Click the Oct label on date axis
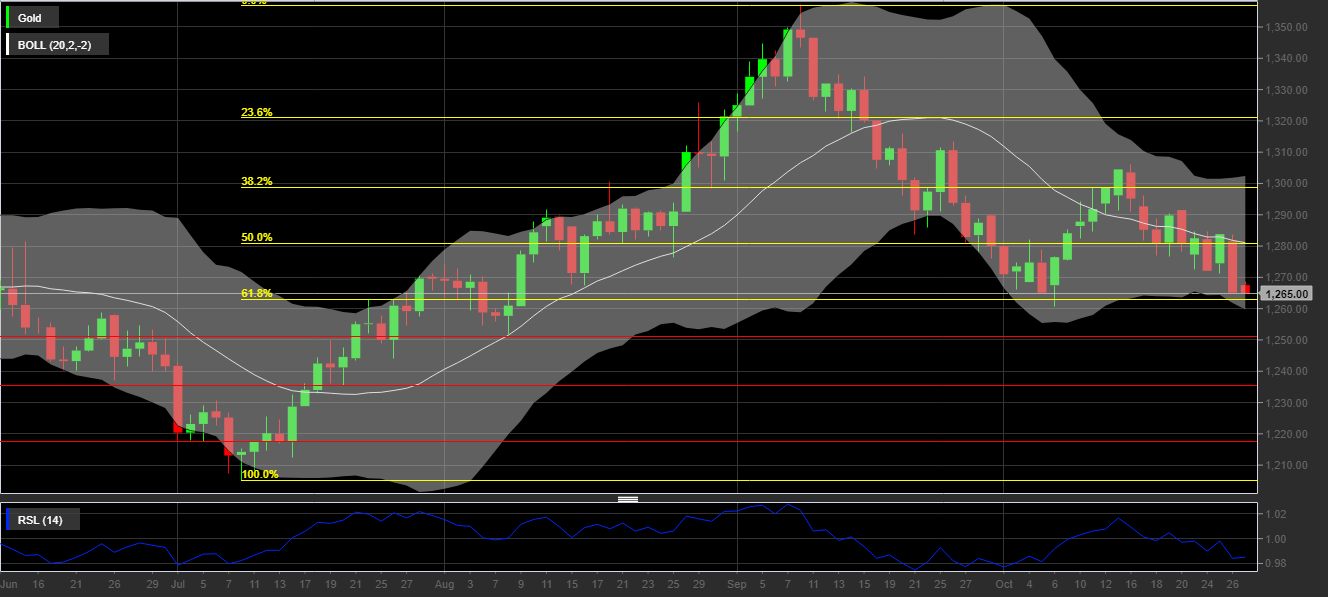This screenshot has height=597, width=1328. pyautogui.click(x=1004, y=584)
